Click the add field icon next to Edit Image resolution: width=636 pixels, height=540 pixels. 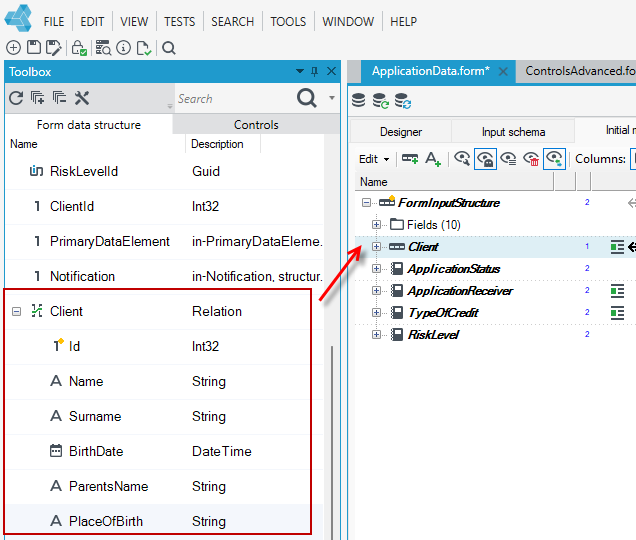tap(410, 159)
